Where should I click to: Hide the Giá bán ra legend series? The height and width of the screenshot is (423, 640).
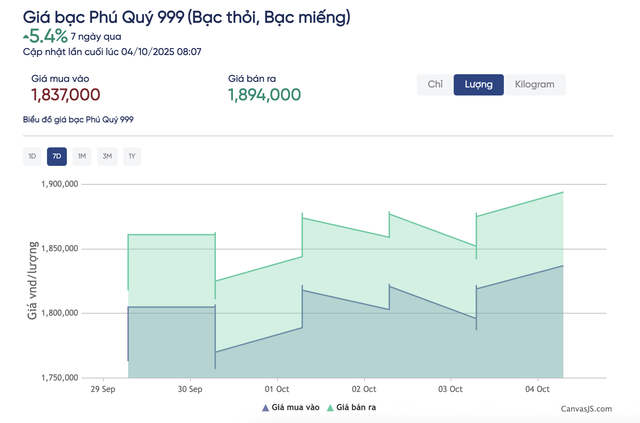[356, 407]
